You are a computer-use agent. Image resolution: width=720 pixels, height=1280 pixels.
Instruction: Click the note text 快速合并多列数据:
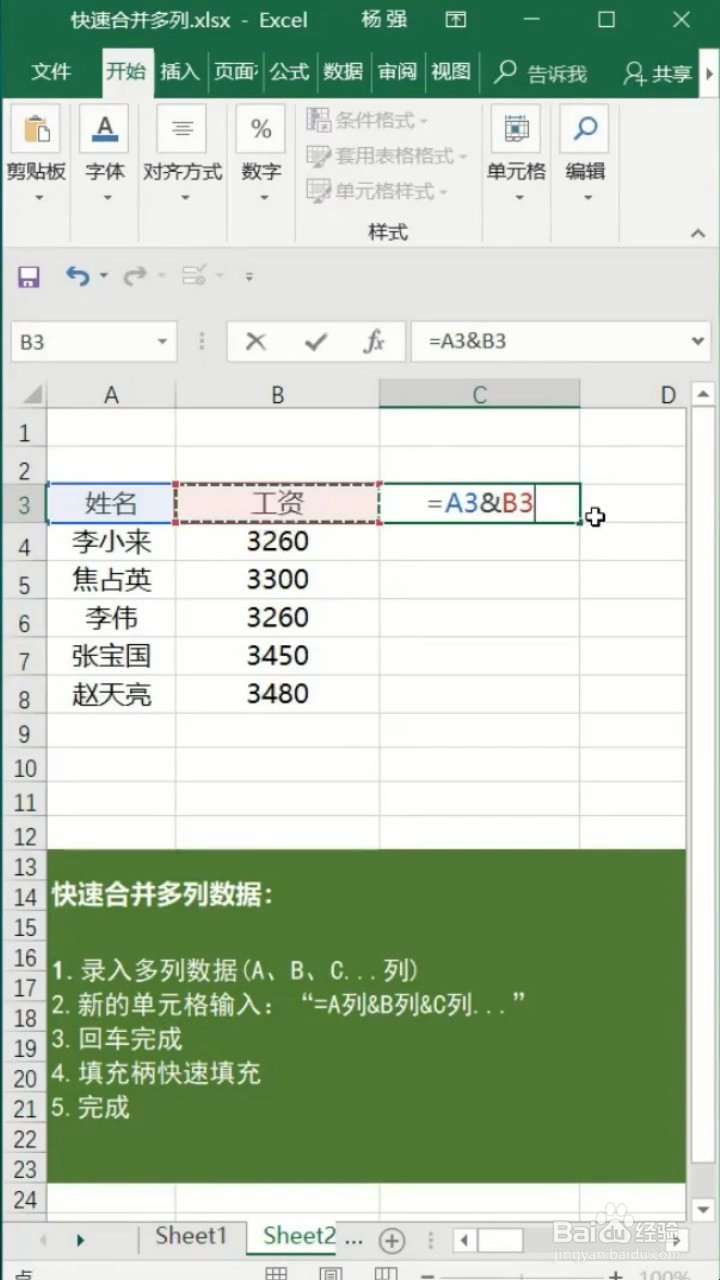coord(162,894)
